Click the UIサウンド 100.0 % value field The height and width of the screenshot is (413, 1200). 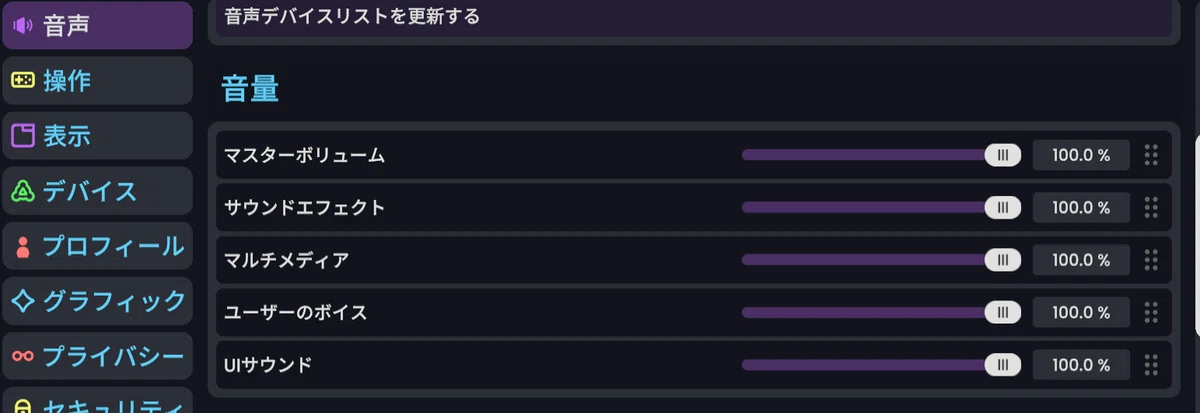[1081, 364]
